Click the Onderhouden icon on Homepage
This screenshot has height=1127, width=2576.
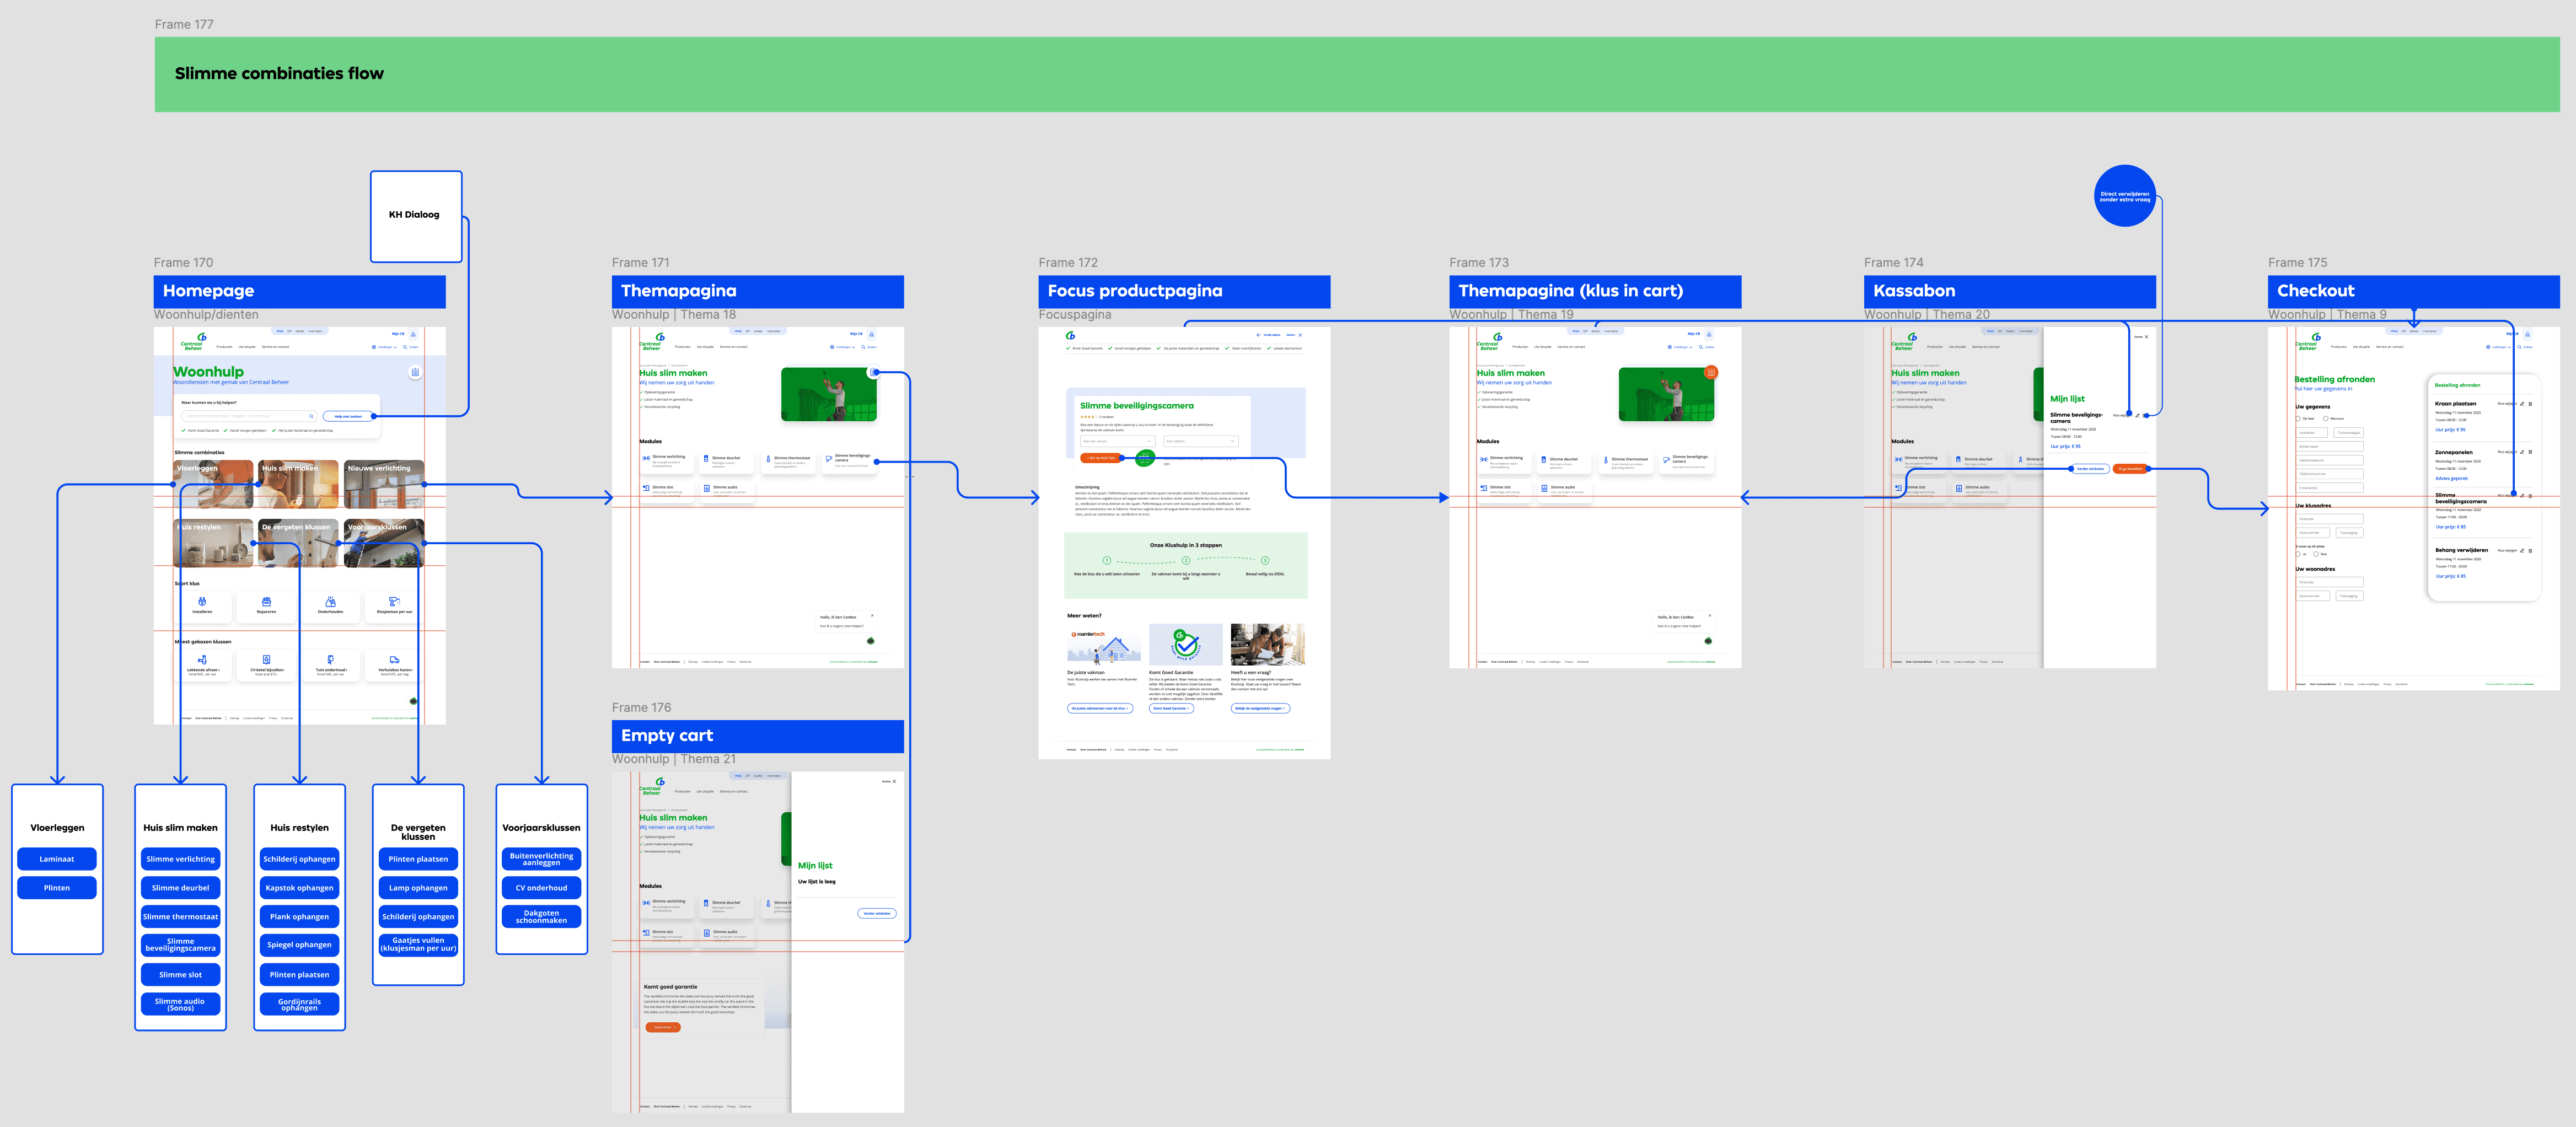coord(330,601)
